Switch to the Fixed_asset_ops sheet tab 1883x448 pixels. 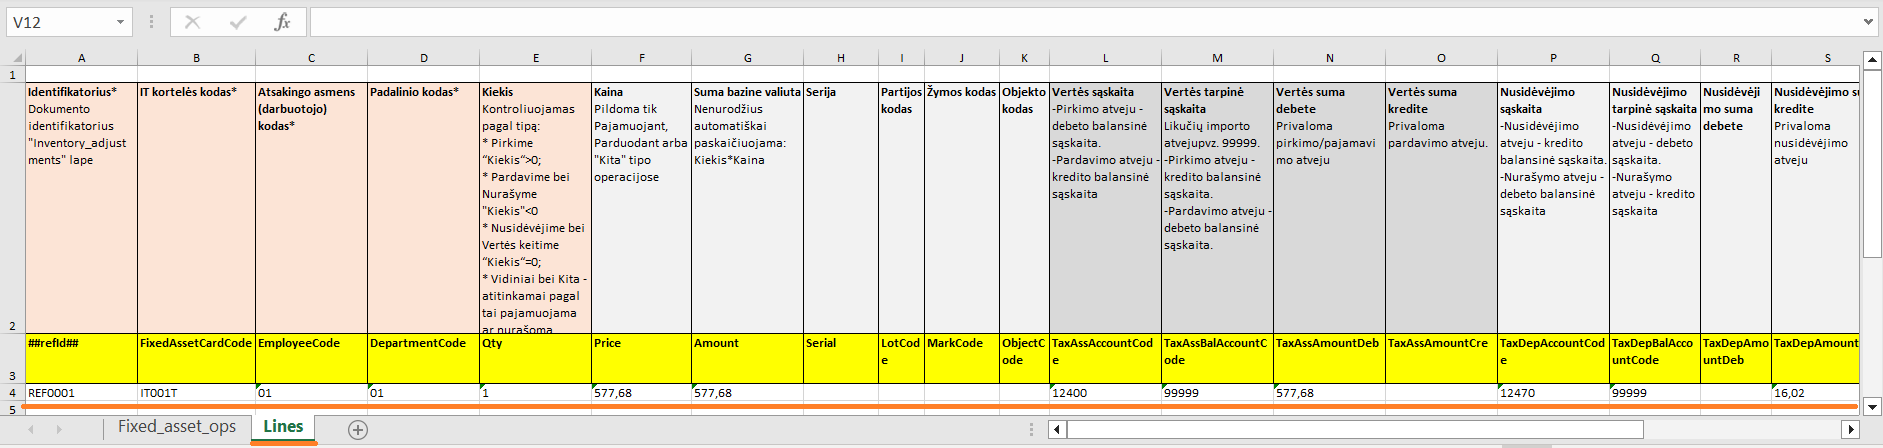tap(177, 427)
